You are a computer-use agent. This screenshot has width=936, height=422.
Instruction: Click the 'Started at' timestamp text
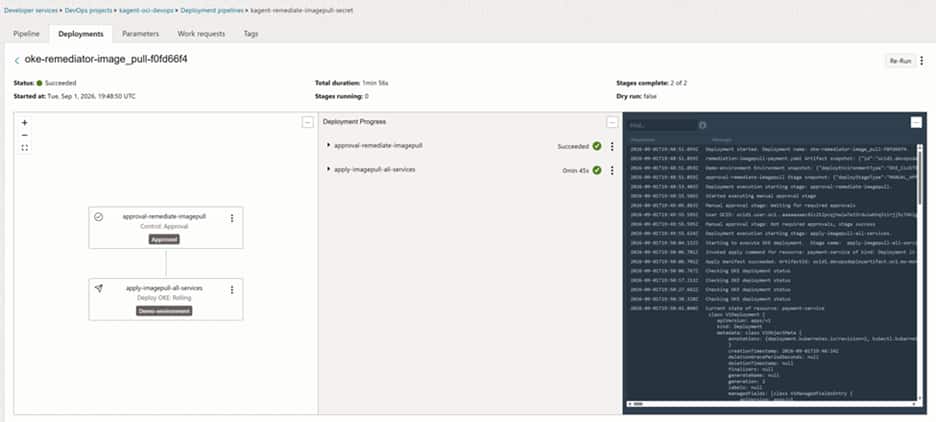click(x=75, y=96)
